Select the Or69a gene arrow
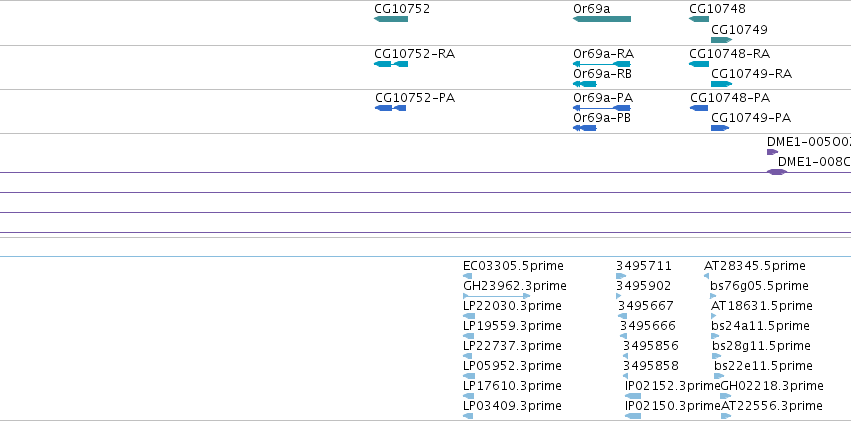The width and height of the screenshot is (851, 421). [x=602, y=19]
